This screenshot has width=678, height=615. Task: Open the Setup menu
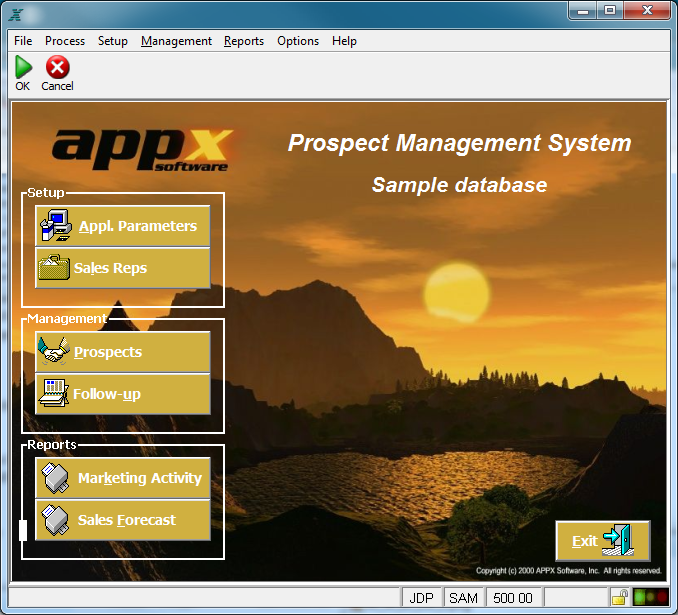click(x=112, y=41)
